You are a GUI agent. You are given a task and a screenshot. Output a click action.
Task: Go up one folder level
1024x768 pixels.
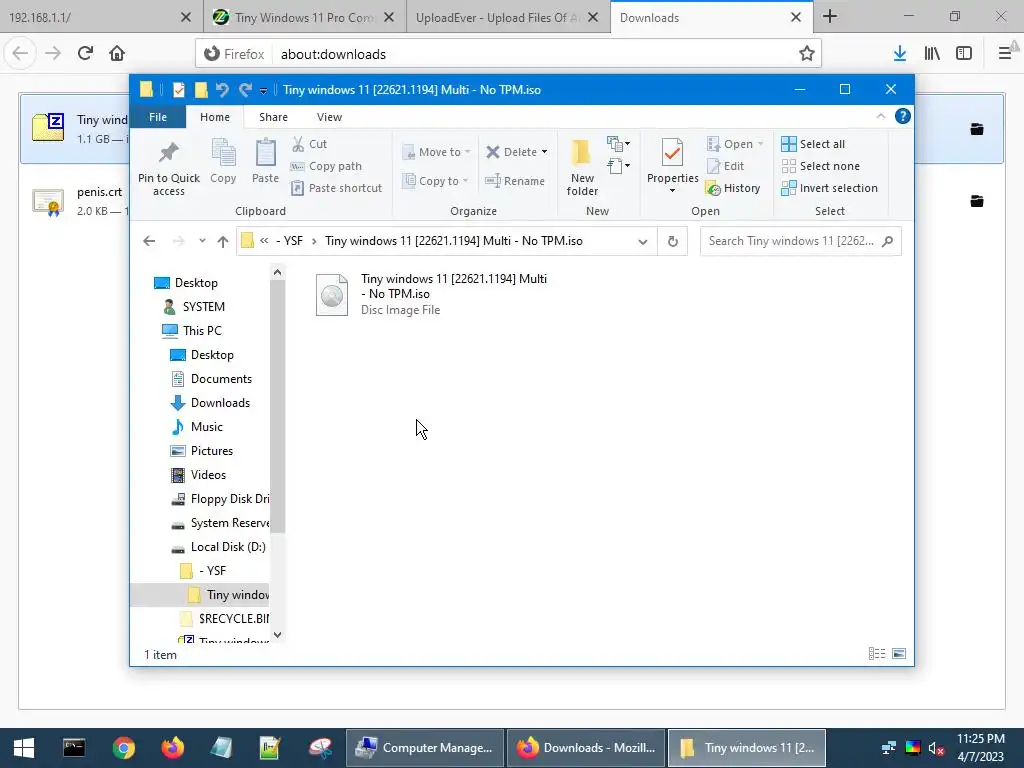coord(223,242)
